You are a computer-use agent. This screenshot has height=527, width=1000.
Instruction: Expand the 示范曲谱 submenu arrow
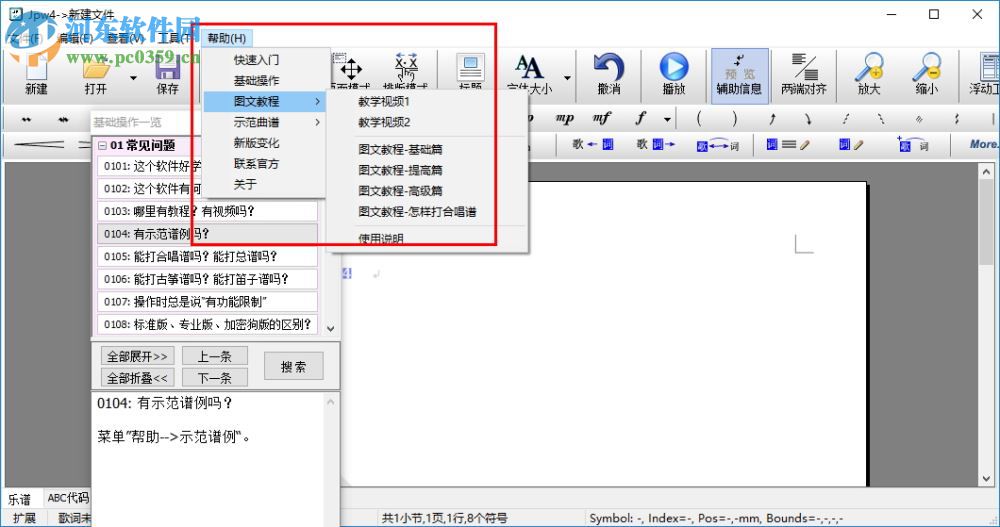(x=318, y=122)
